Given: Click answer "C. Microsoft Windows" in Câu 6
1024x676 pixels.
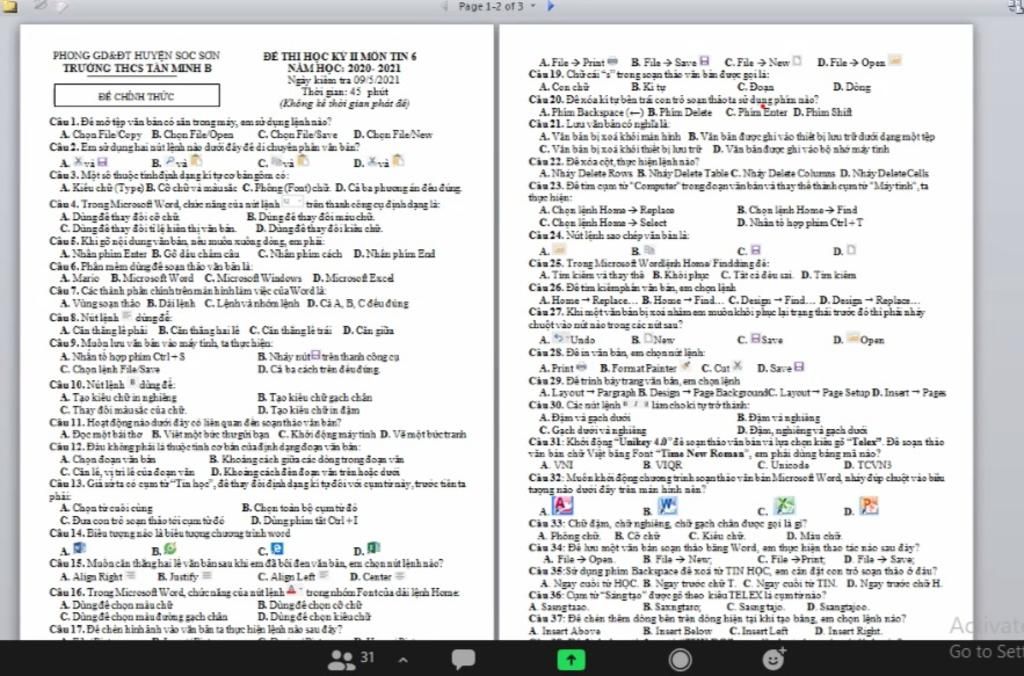Looking at the screenshot, I should [253, 278].
